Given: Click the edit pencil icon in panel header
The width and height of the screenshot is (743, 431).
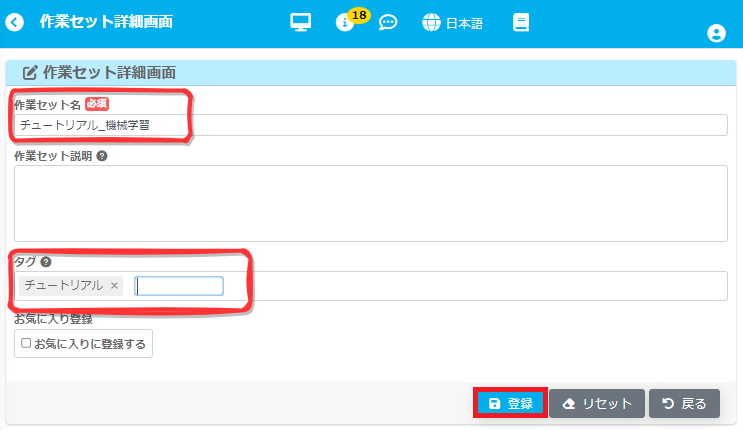Looking at the screenshot, I should pyautogui.click(x=30, y=73).
